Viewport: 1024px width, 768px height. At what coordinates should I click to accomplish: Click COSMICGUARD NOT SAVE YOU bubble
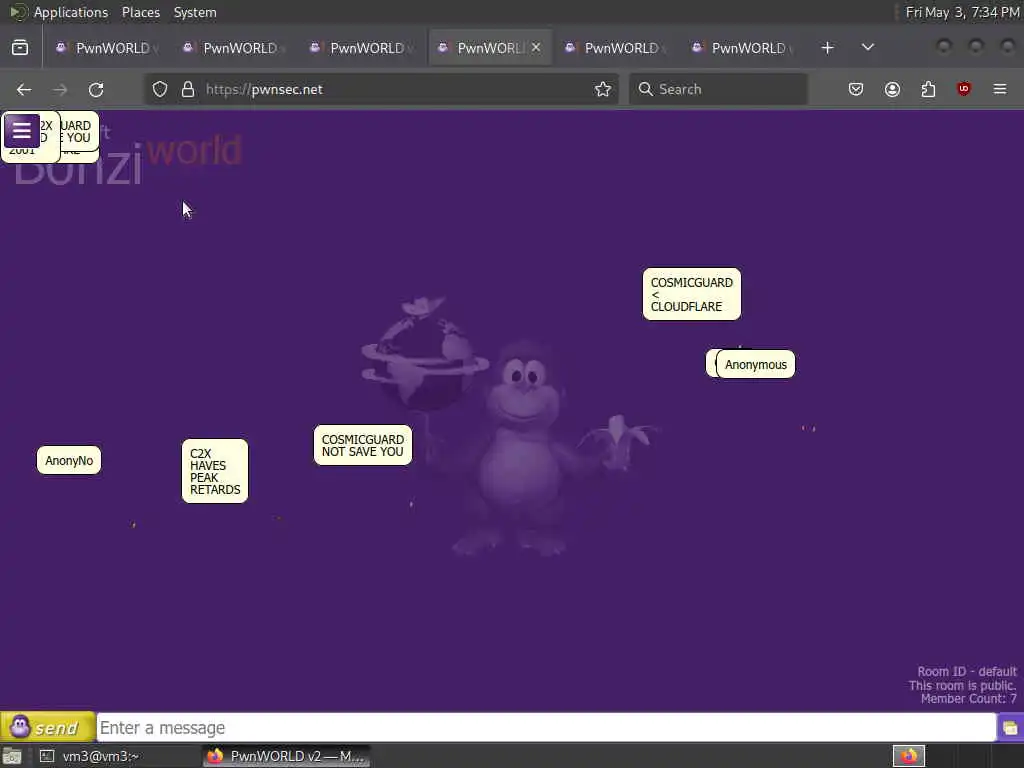(x=362, y=445)
